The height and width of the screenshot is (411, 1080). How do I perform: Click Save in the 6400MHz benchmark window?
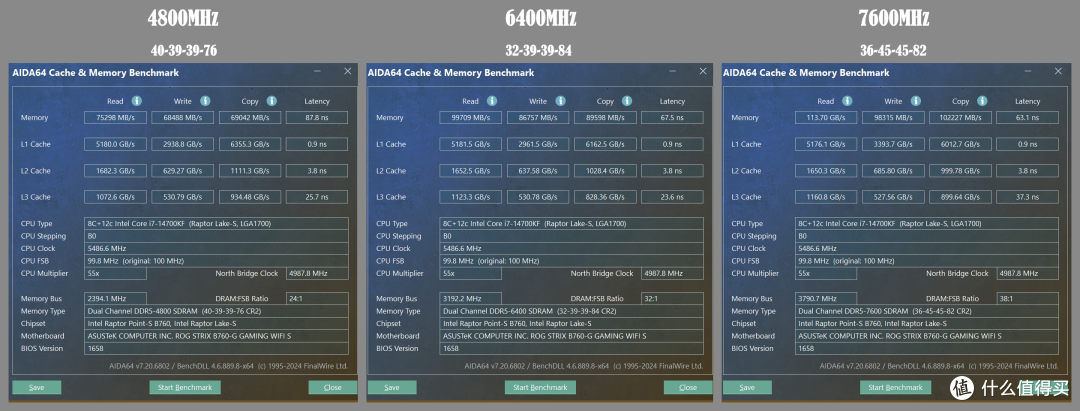point(392,388)
